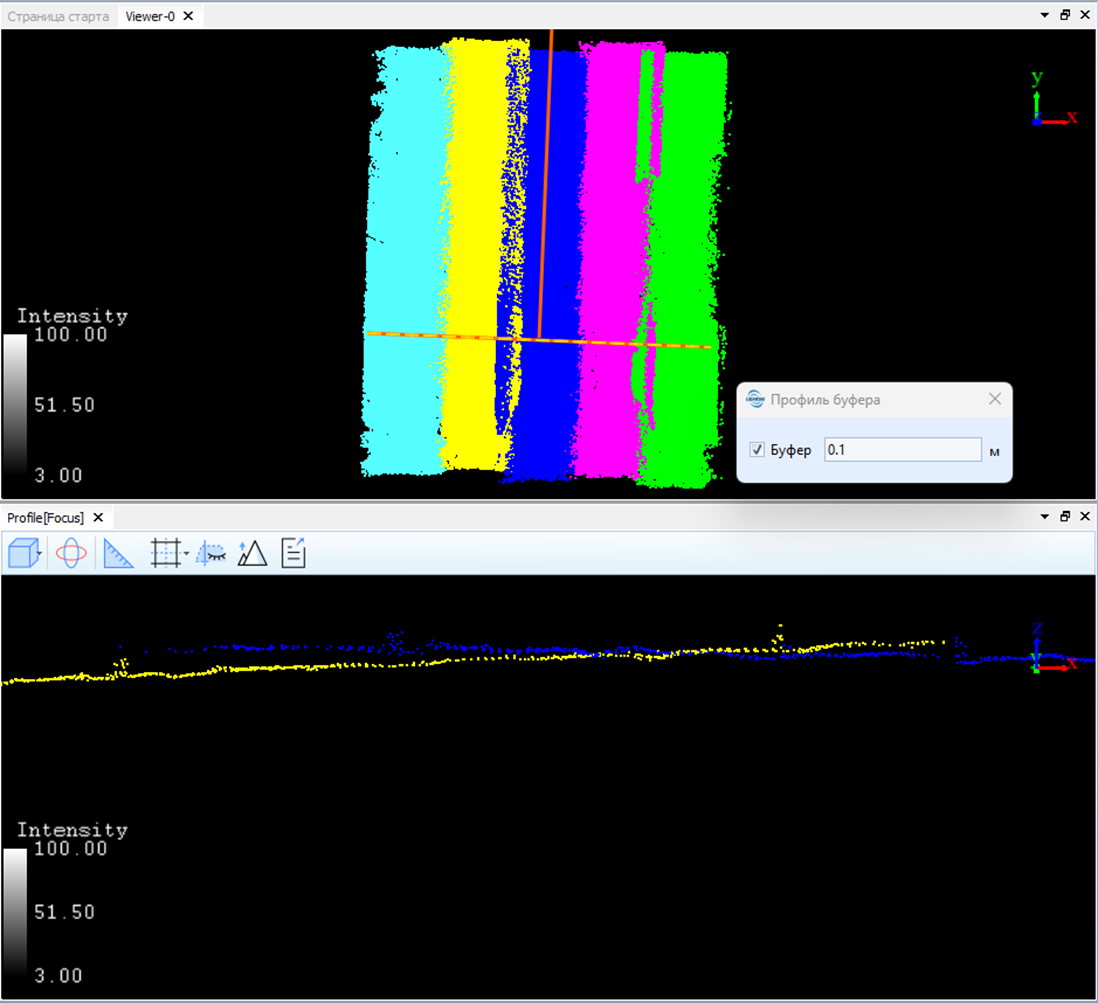The image size is (1098, 1003).
Task: Close the Viewer-0 tab
Action: coord(188,16)
